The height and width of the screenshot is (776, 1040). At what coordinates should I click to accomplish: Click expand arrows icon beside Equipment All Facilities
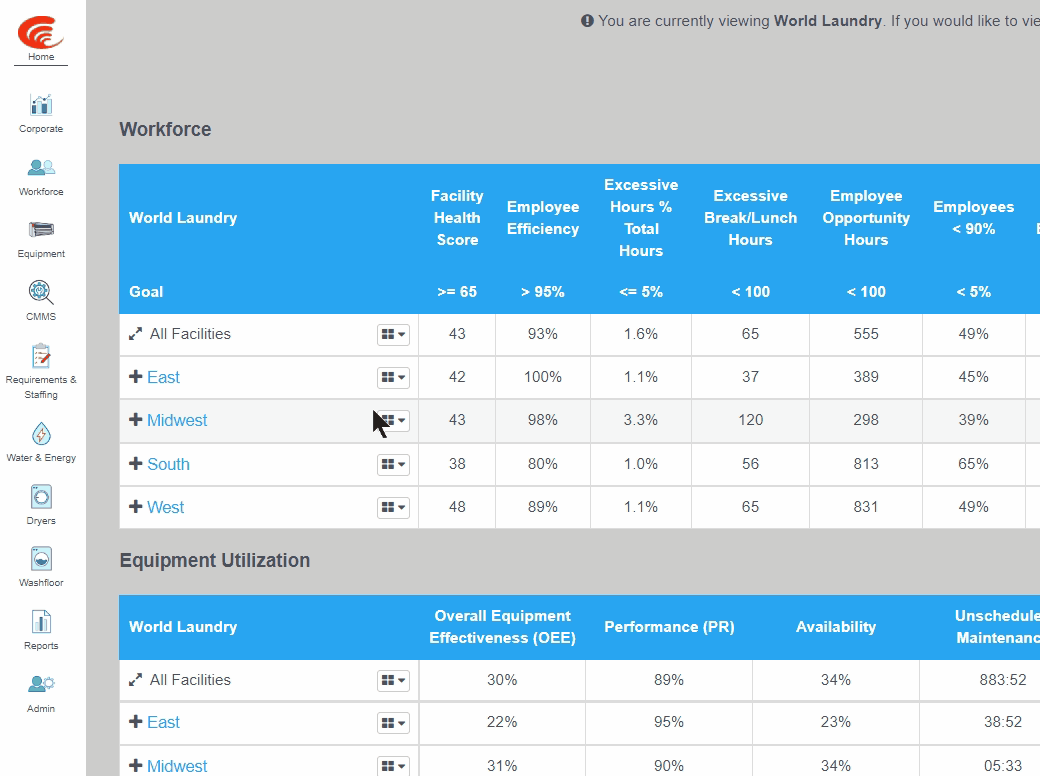[x=135, y=680]
